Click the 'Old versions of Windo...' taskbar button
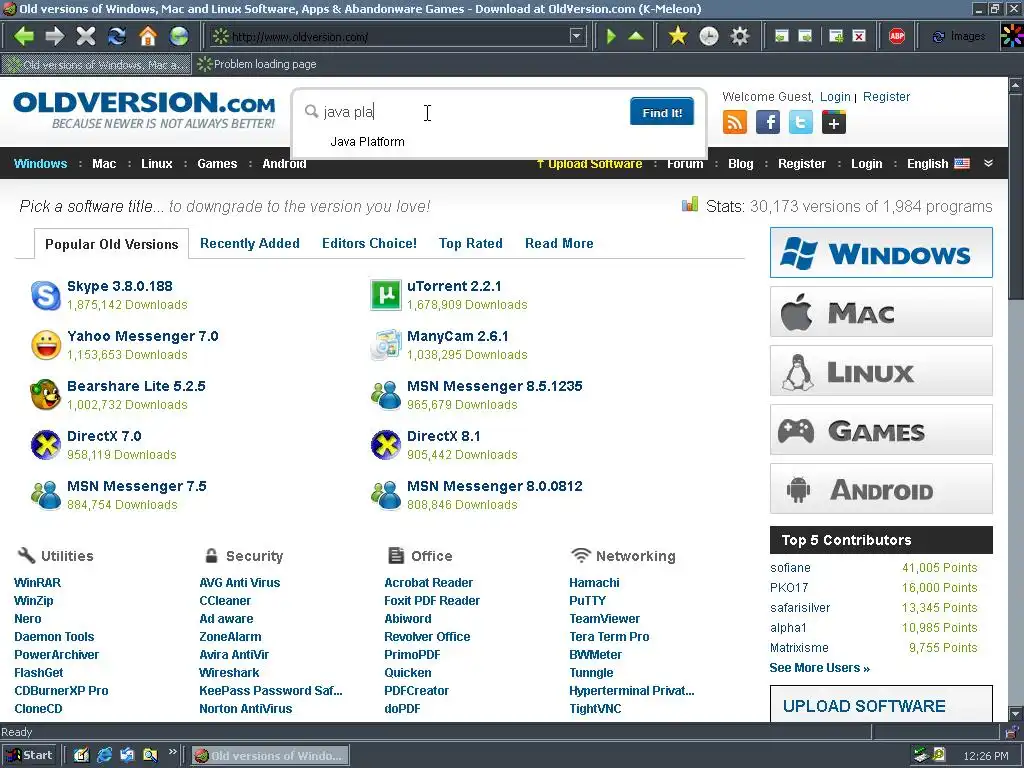Screen dimensions: 1024x768 tap(270, 756)
